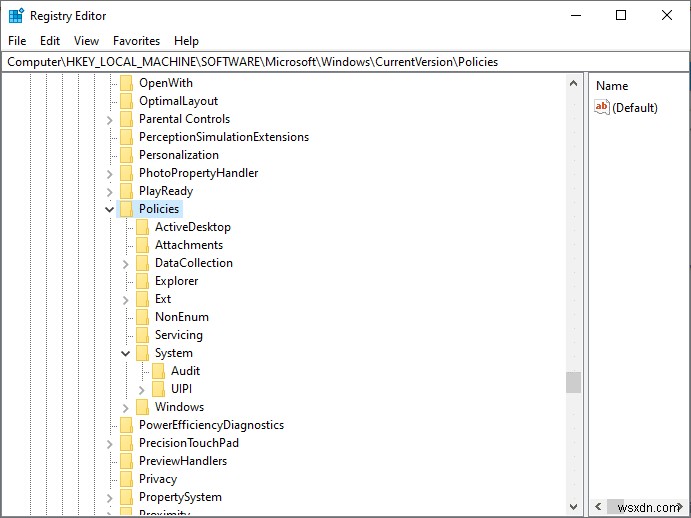Click the Registry Editor app icon in title bar
This screenshot has width=691, height=518.
click(x=16, y=15)
